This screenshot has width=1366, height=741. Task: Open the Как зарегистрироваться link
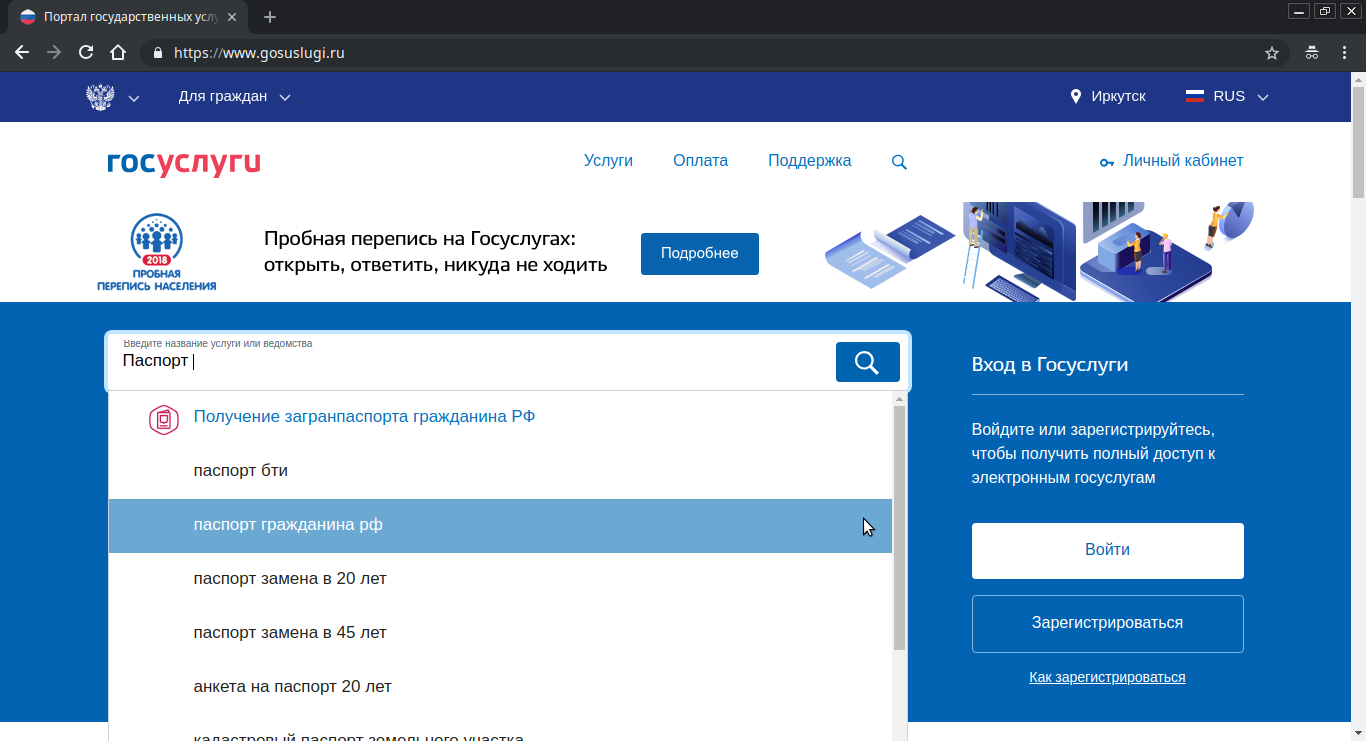tap(1107, 677)
